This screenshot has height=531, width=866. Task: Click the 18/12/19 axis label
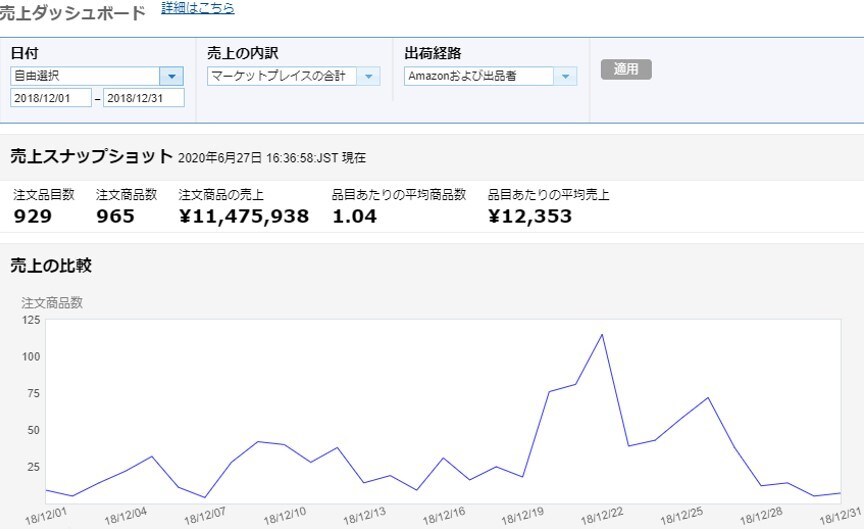point(522,516)
